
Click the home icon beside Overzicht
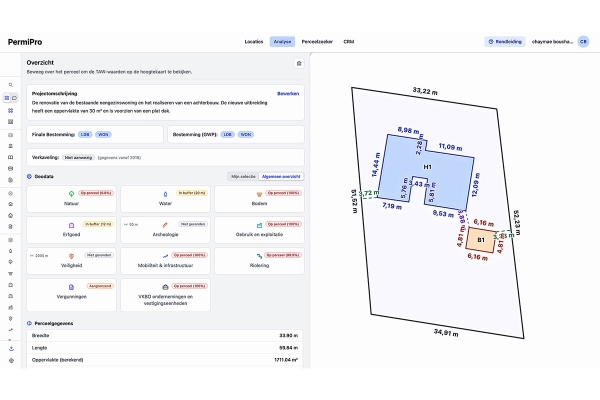pos(299,64)
